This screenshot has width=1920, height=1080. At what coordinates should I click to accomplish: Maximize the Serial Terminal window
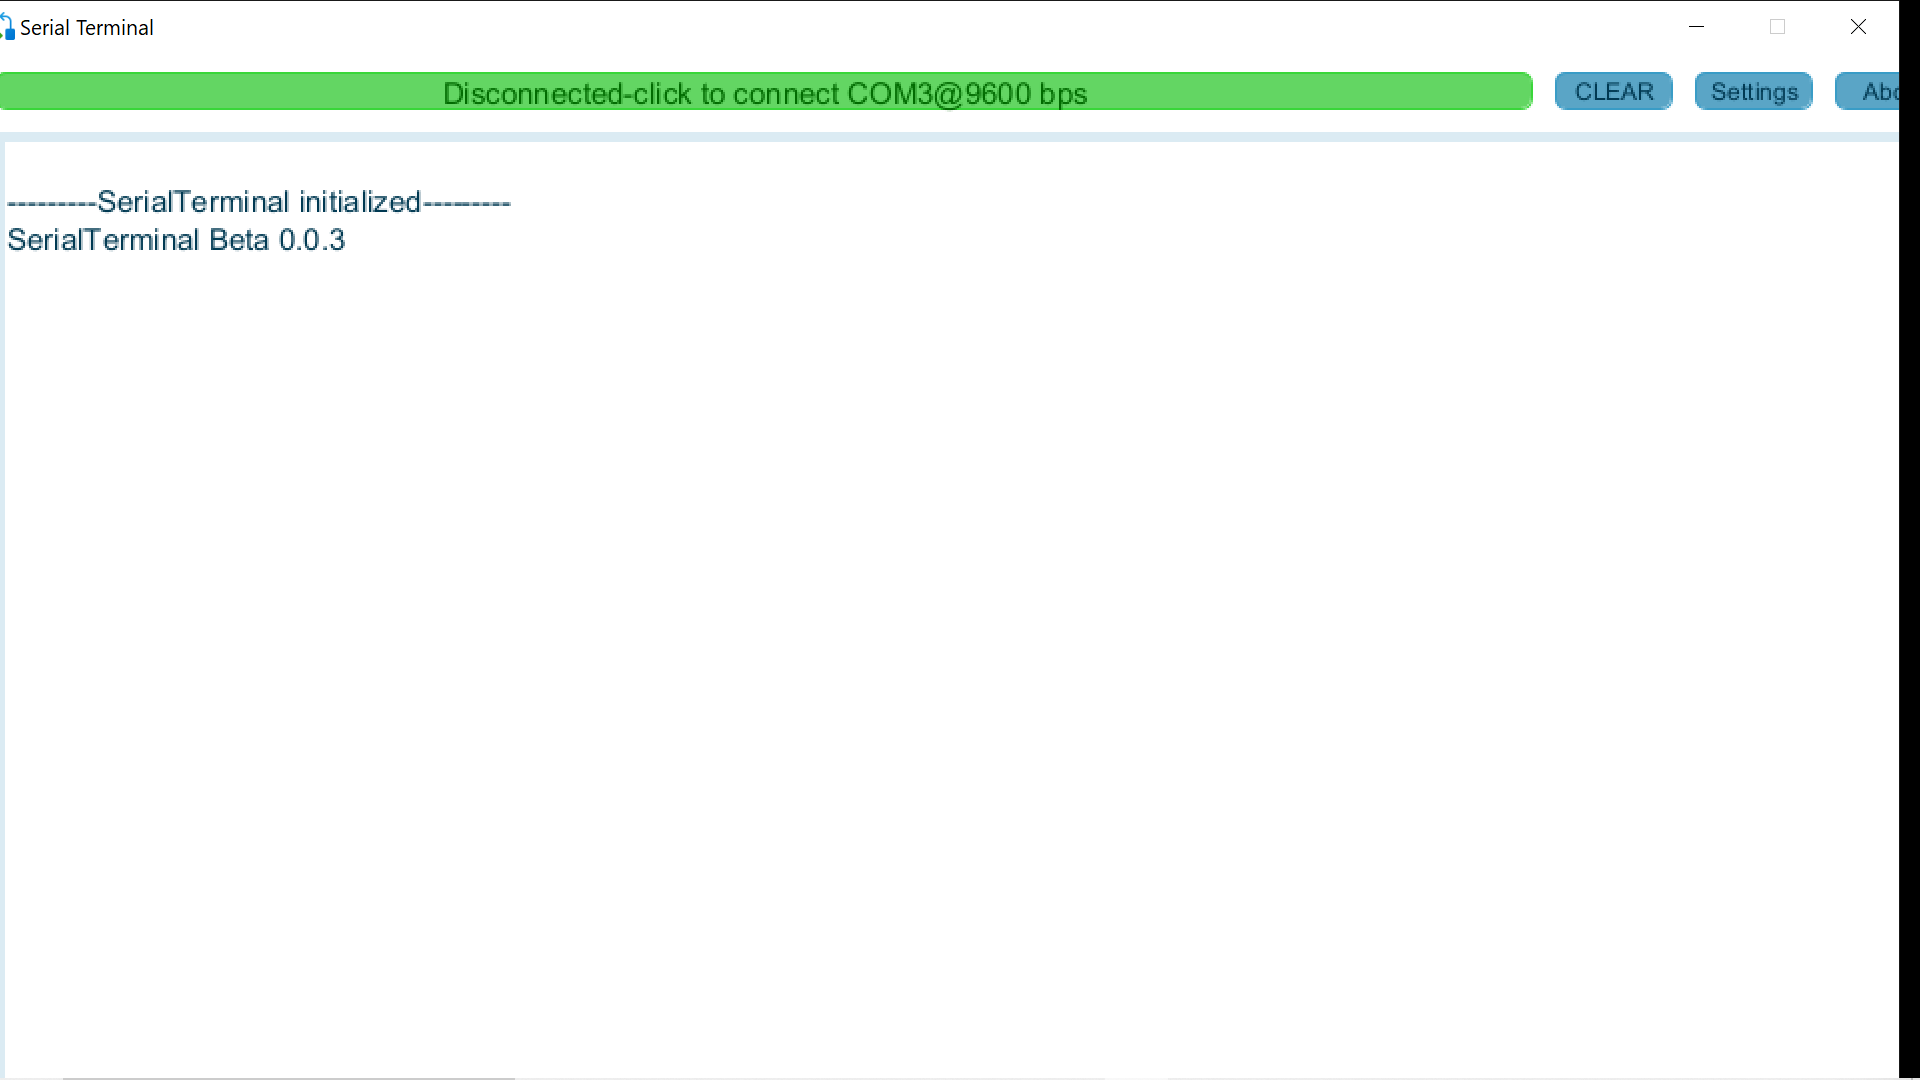tap(1778, 27)
